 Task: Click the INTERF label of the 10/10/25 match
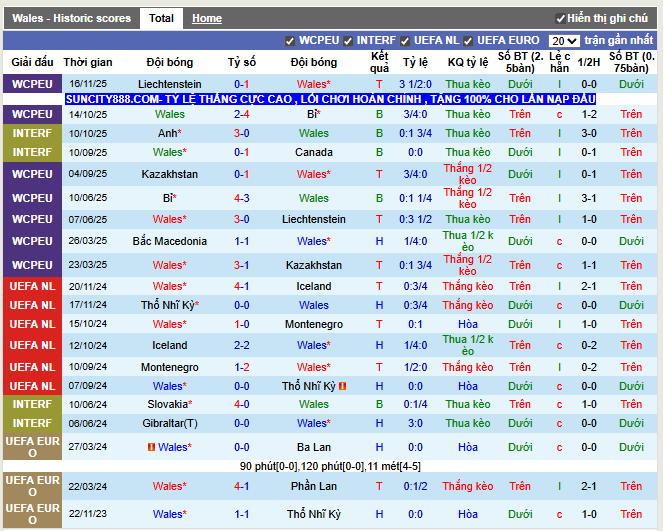32,133
